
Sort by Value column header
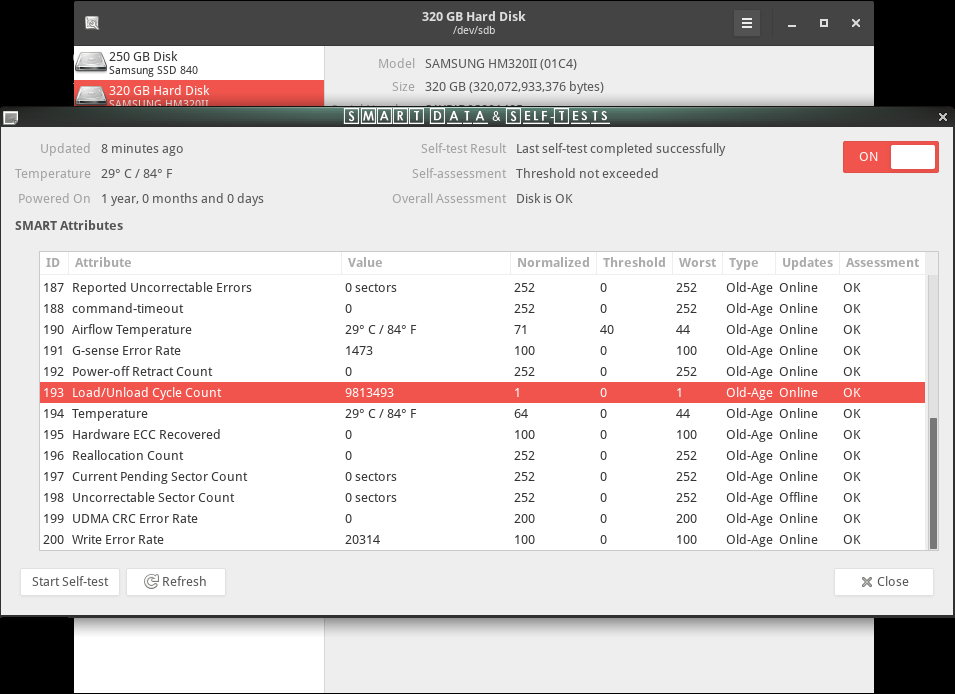pyautogui.click(x=426, y=263)
